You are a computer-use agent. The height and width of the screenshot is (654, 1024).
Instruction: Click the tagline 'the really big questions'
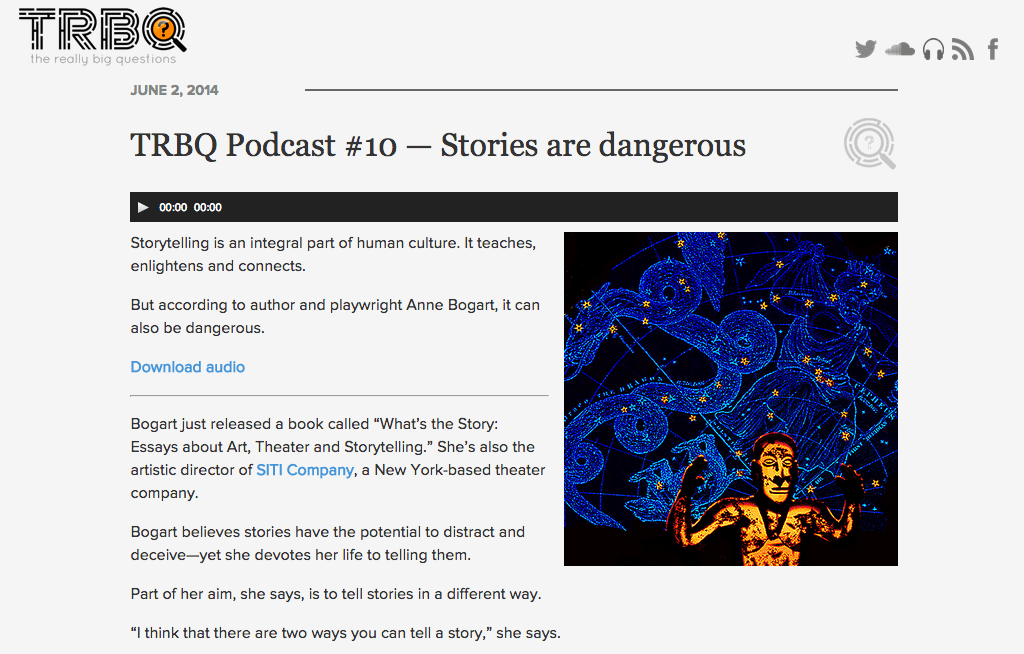103,59
